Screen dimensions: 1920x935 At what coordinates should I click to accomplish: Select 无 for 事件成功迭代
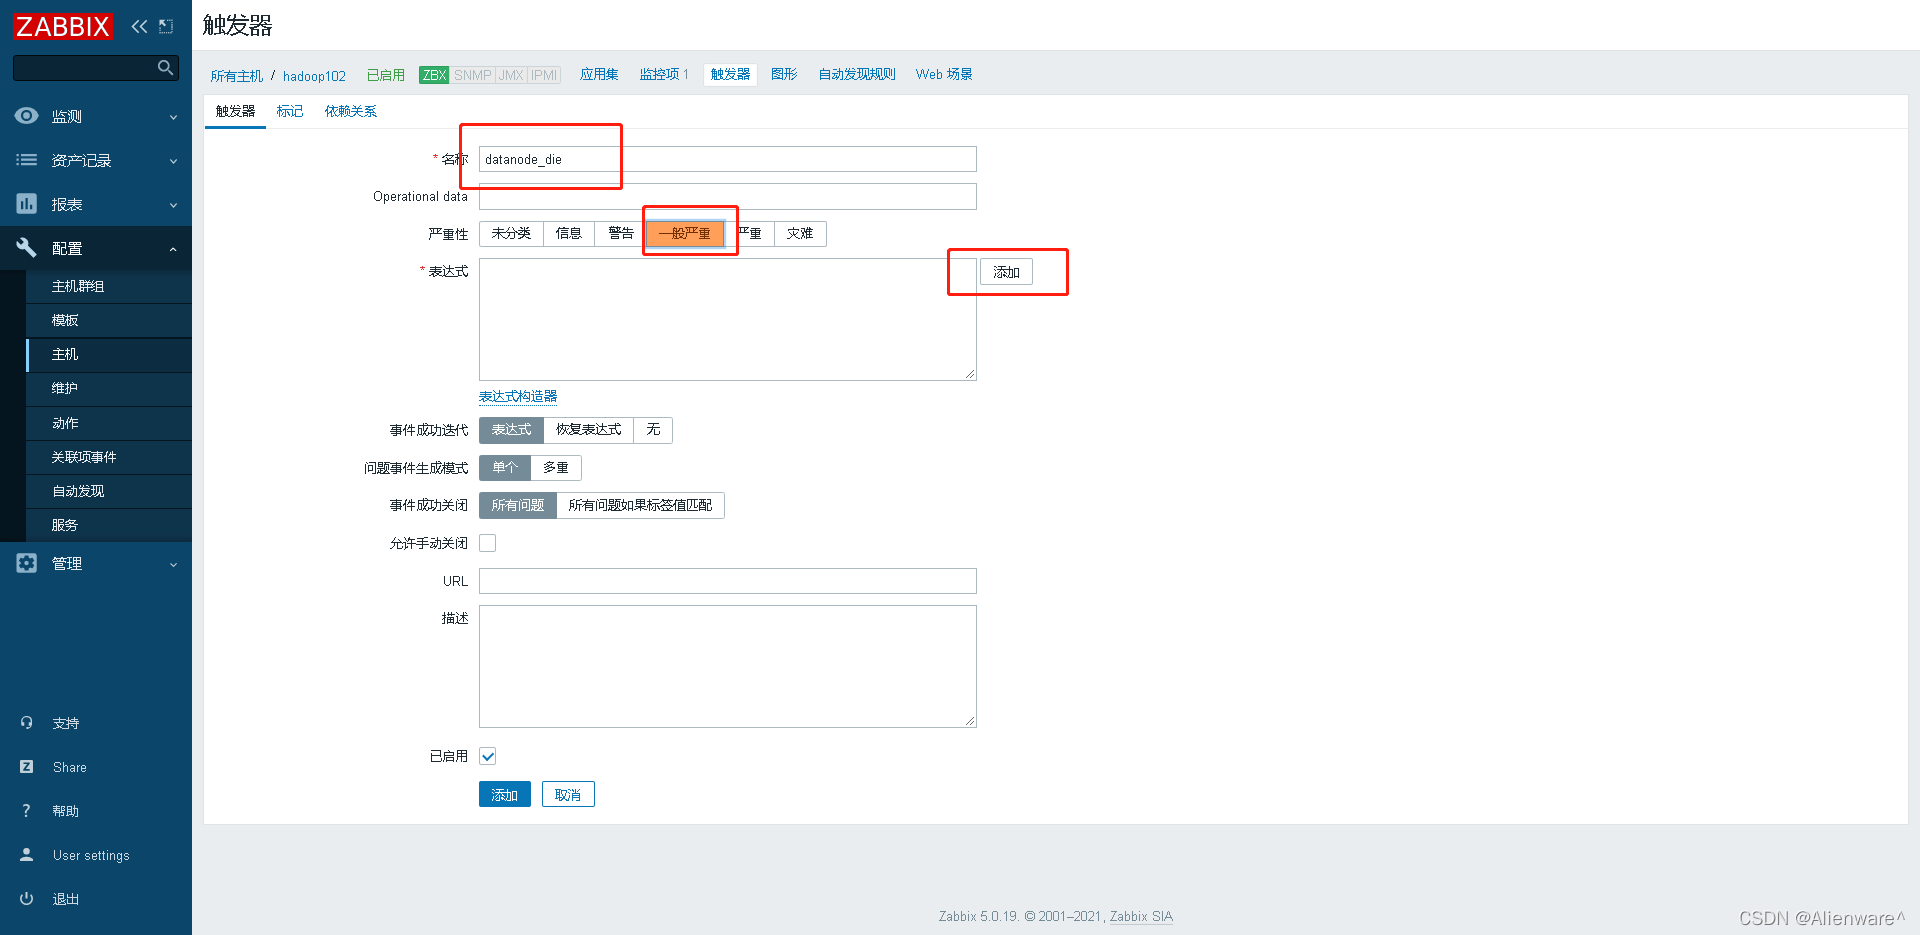click(653, 430)
